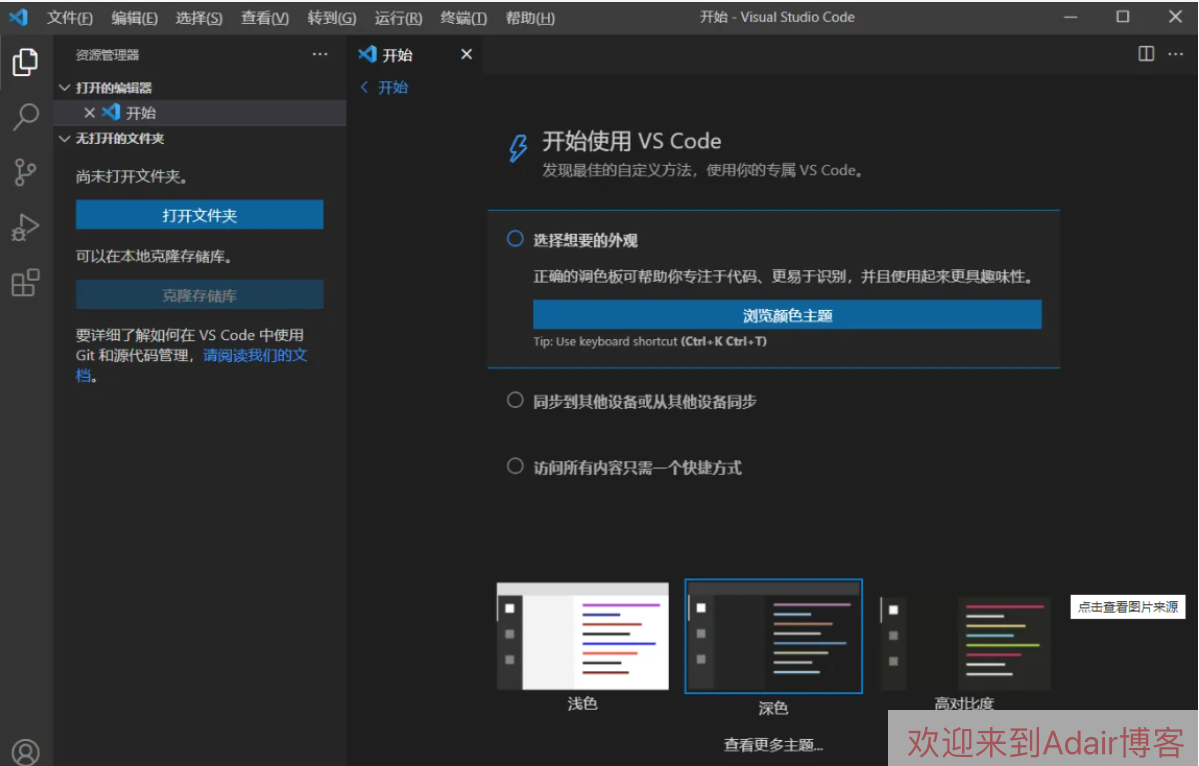The height and width of the screenshot is (766, 1199).
Task: Select the 选择想要的外观 step circle
Action: tap(515, 239)
